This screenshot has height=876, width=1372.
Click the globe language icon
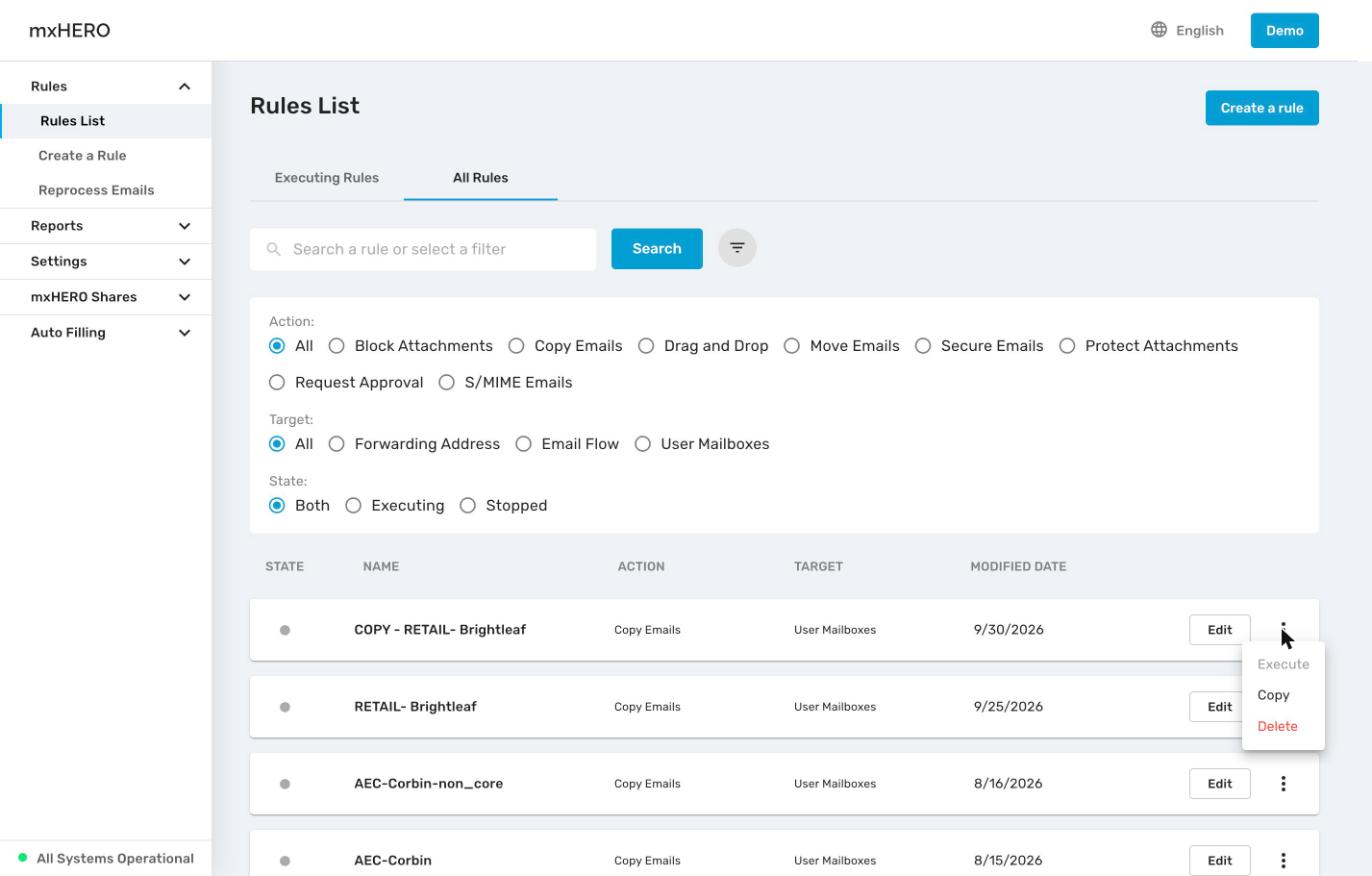(1159, 30)
